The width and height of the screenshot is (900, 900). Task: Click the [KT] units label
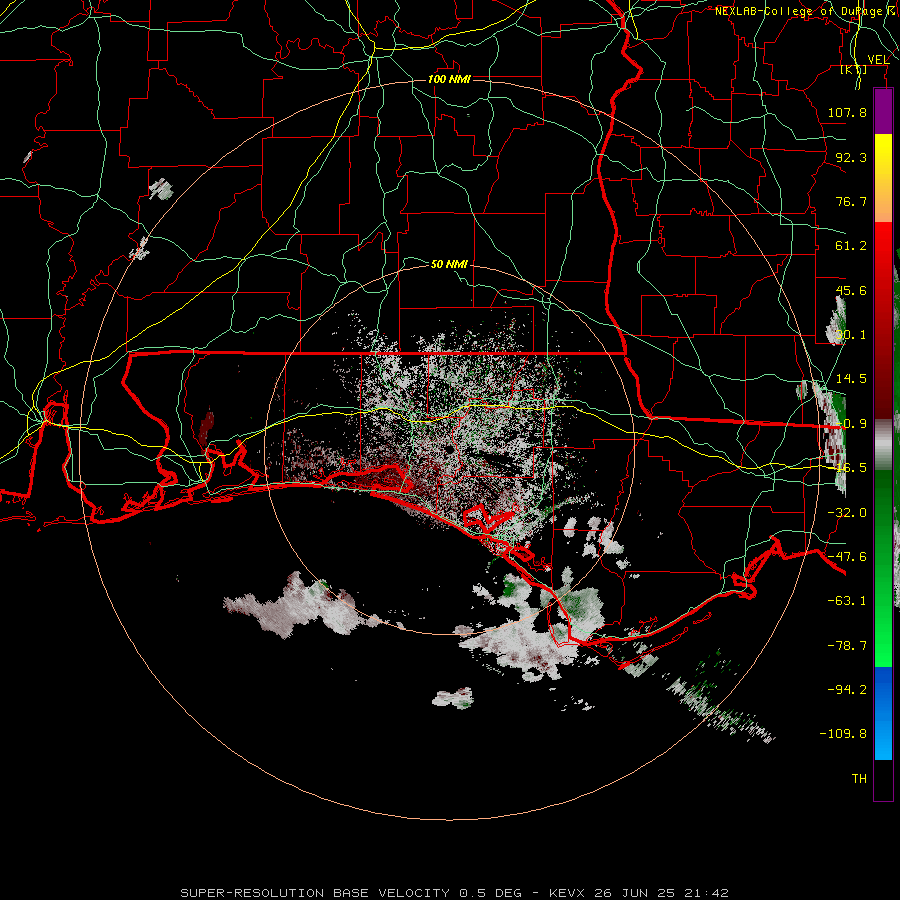coord(854,69)
